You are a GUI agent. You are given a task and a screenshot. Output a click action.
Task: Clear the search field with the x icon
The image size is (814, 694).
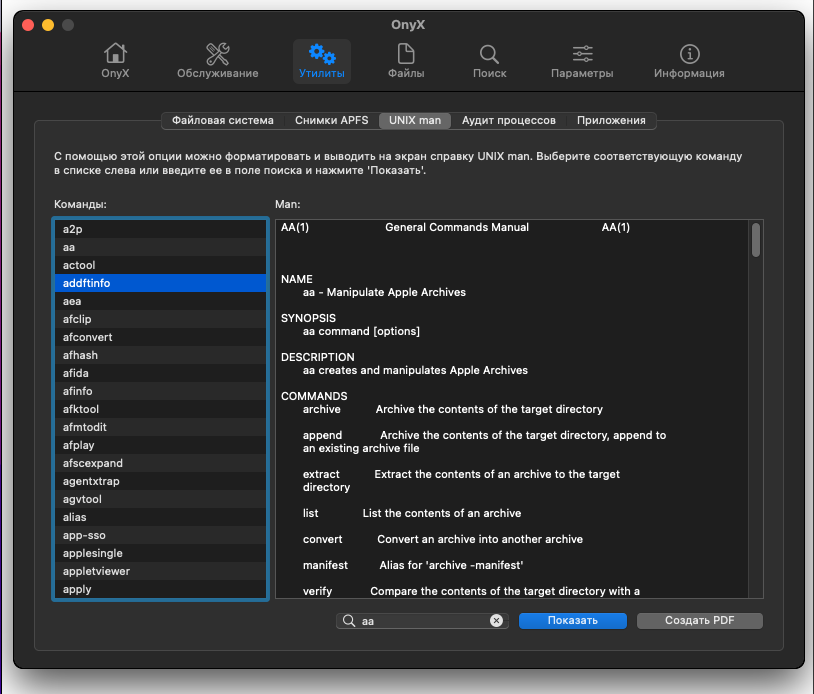coord(496,621)
